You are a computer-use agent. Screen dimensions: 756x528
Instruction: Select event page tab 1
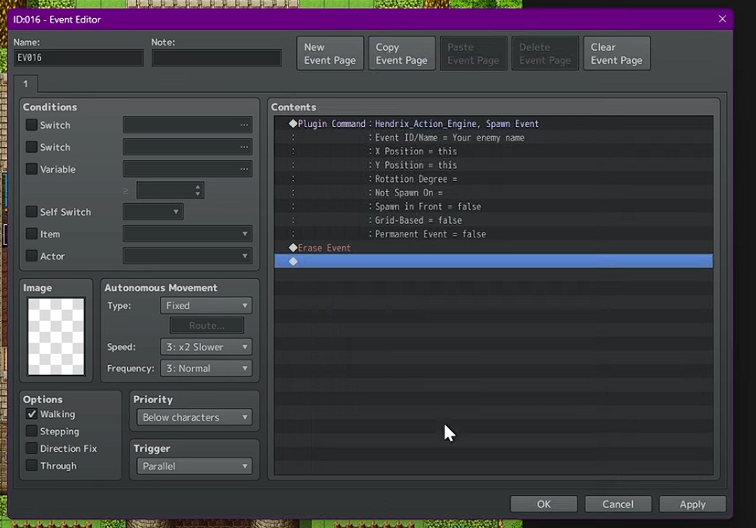[25, 84]
